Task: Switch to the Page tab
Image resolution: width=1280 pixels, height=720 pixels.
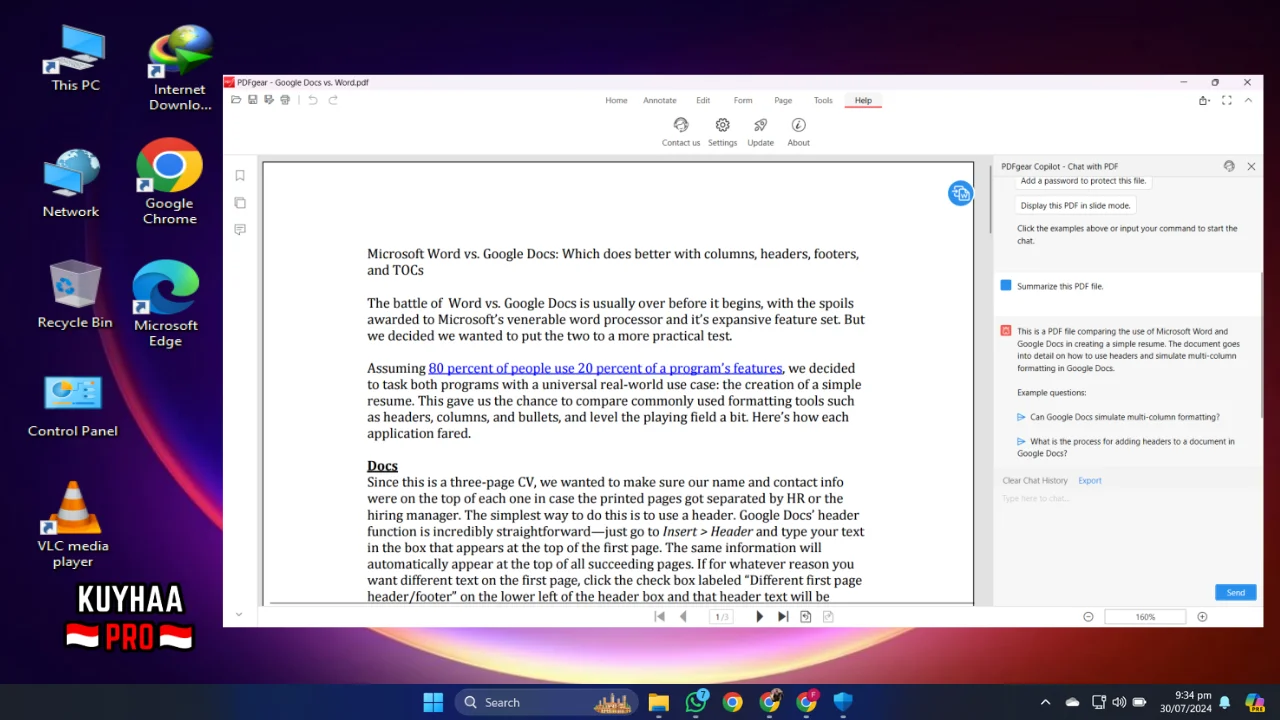Action: click(x=783, y=100)
